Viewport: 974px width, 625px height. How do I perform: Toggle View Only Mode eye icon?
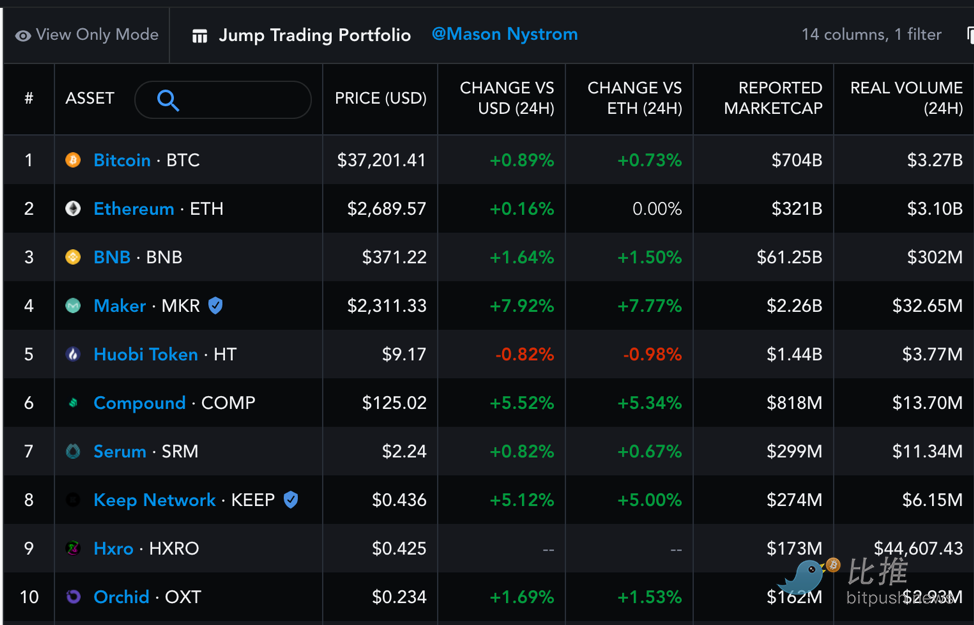[23, 36]
